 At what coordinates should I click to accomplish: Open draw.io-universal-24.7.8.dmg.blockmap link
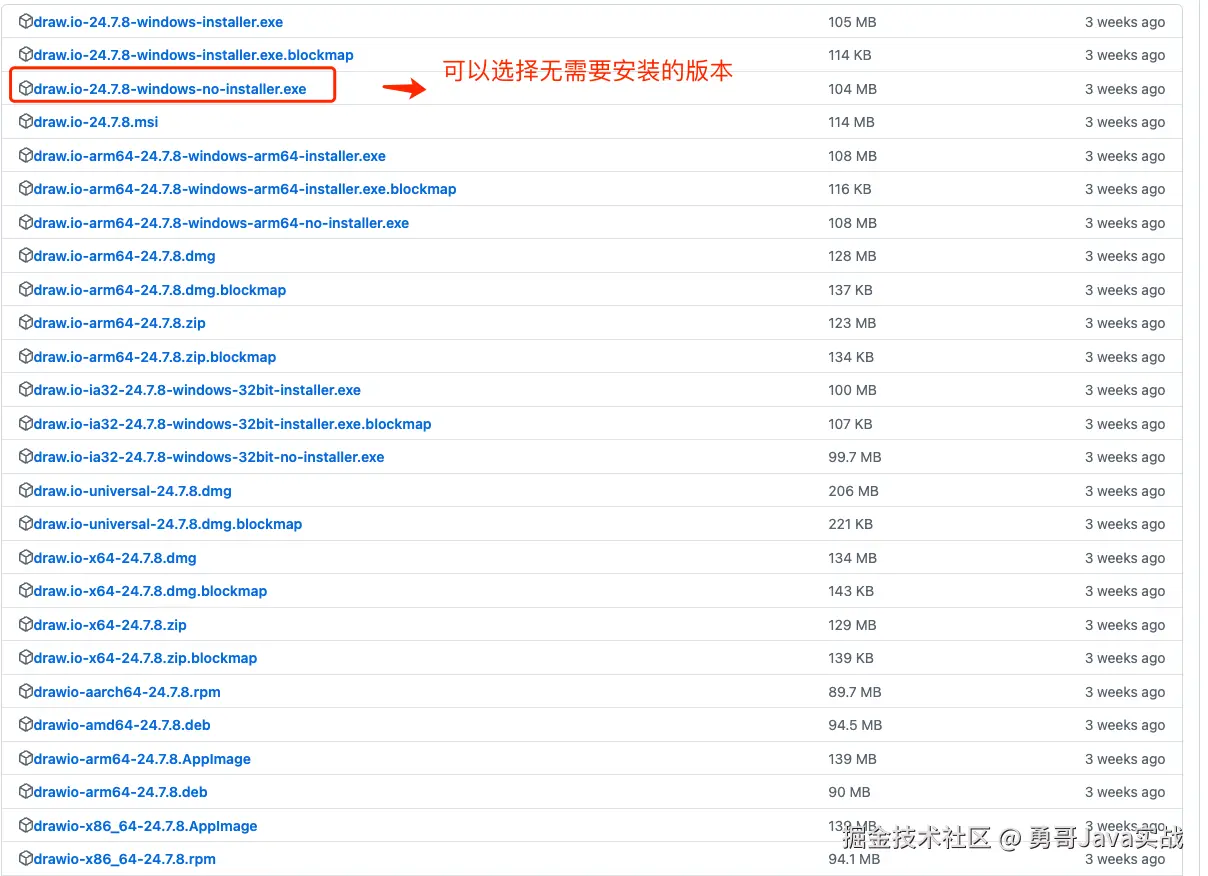pos(168,524)
